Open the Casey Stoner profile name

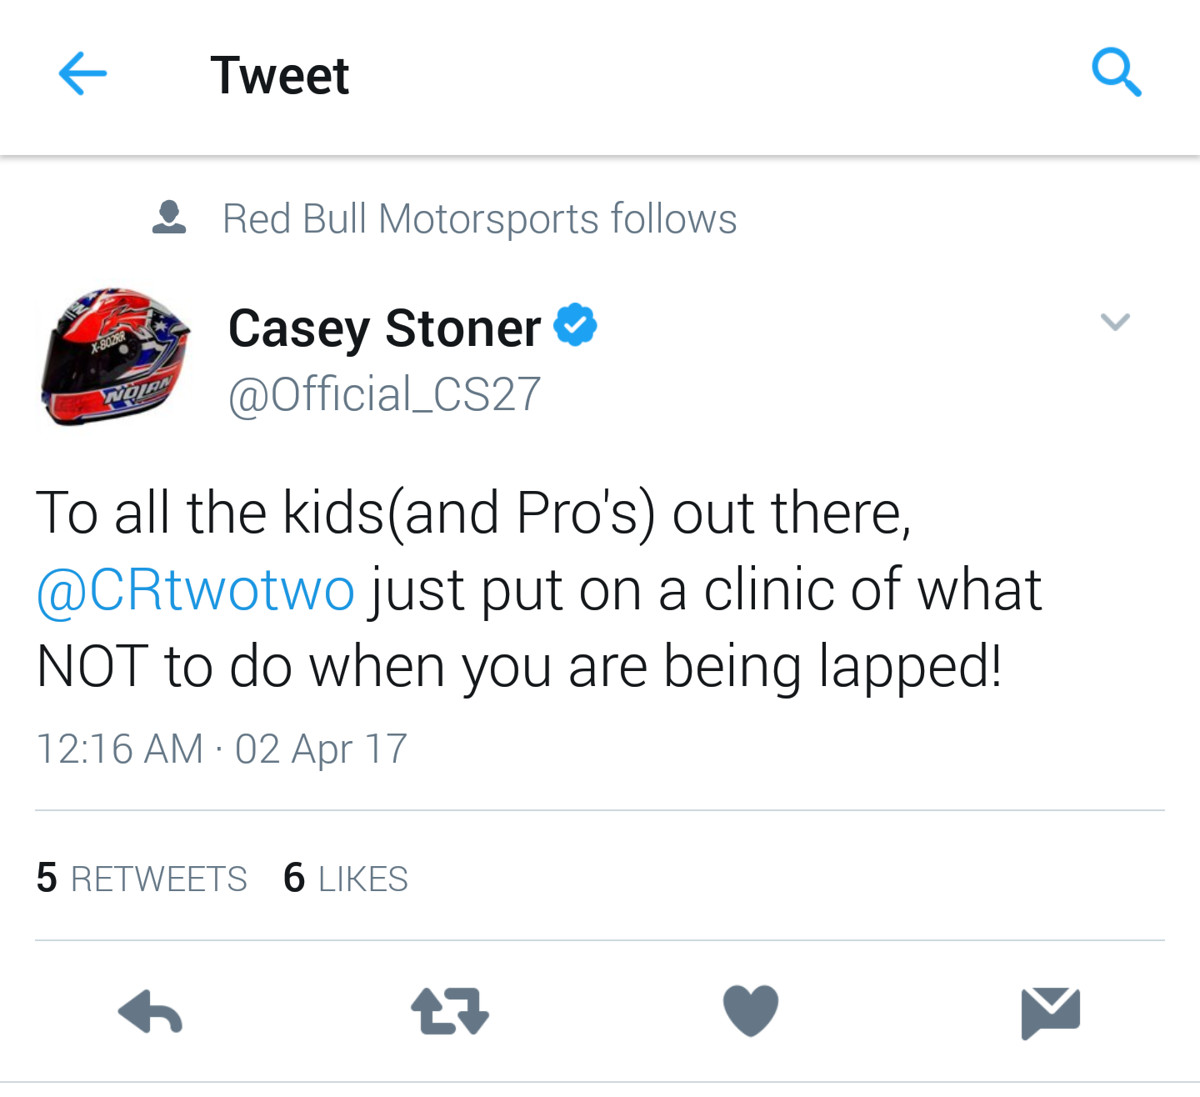[x=385, y=328]
